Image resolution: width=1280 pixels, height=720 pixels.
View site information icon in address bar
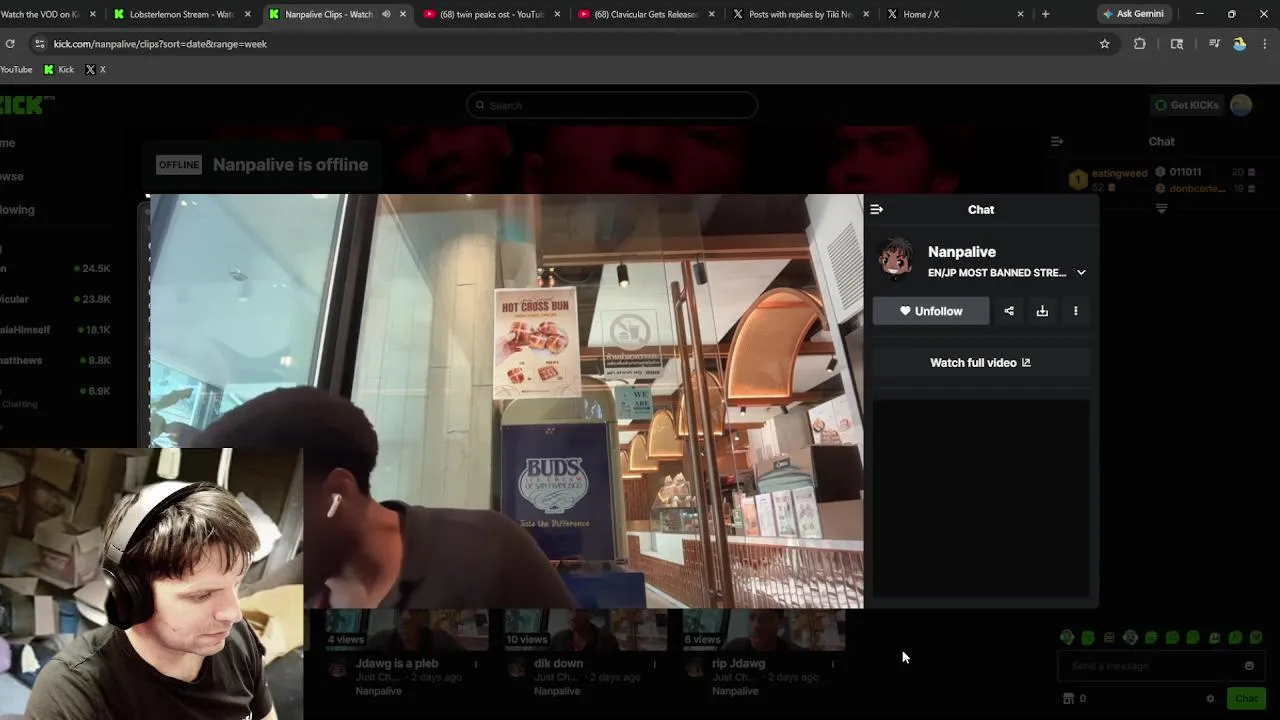pyautogui.click(x=39, y=44)
